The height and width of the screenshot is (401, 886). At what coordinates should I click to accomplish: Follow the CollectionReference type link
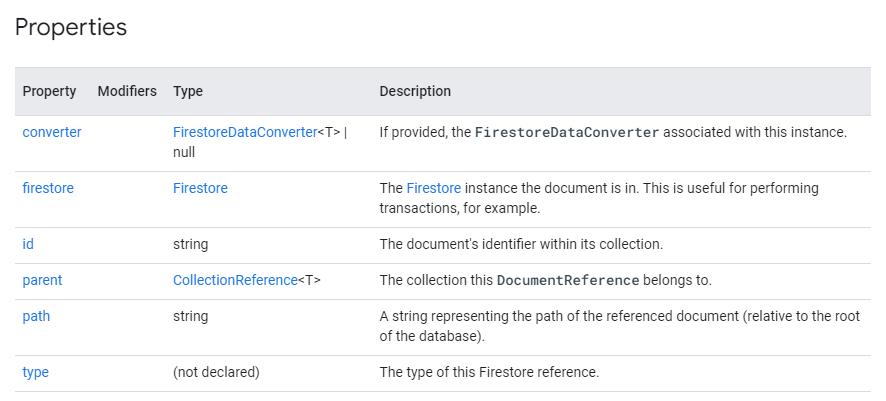tap(235, 280)
